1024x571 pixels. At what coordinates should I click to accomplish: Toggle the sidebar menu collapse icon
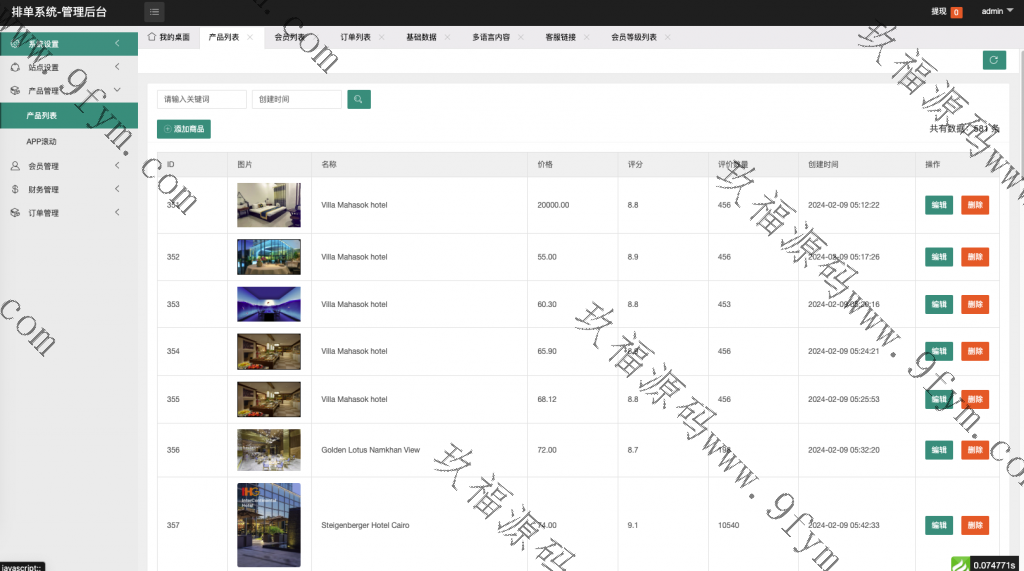point(155,12)
